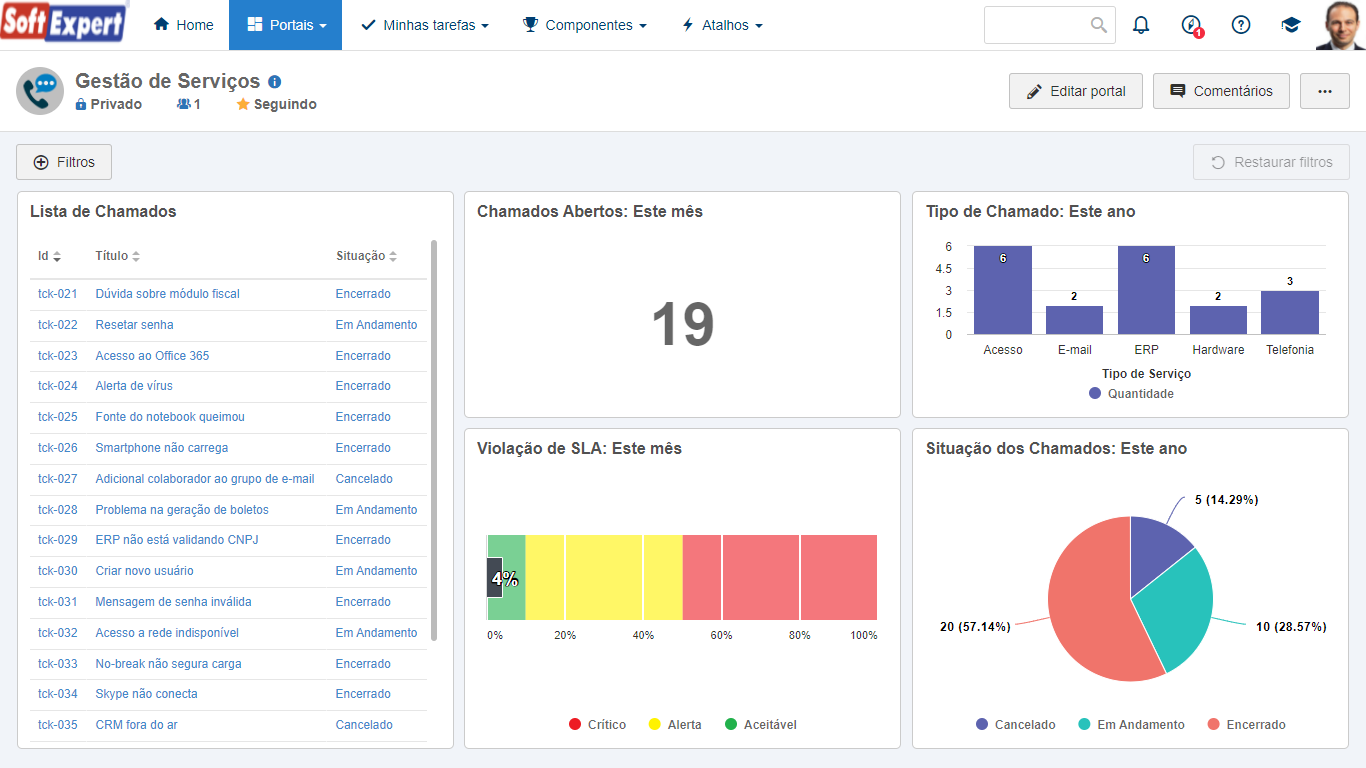Screen dimensions: 1366x768
Task: Expand the Componentes dropdown
Action: [584, 25]
